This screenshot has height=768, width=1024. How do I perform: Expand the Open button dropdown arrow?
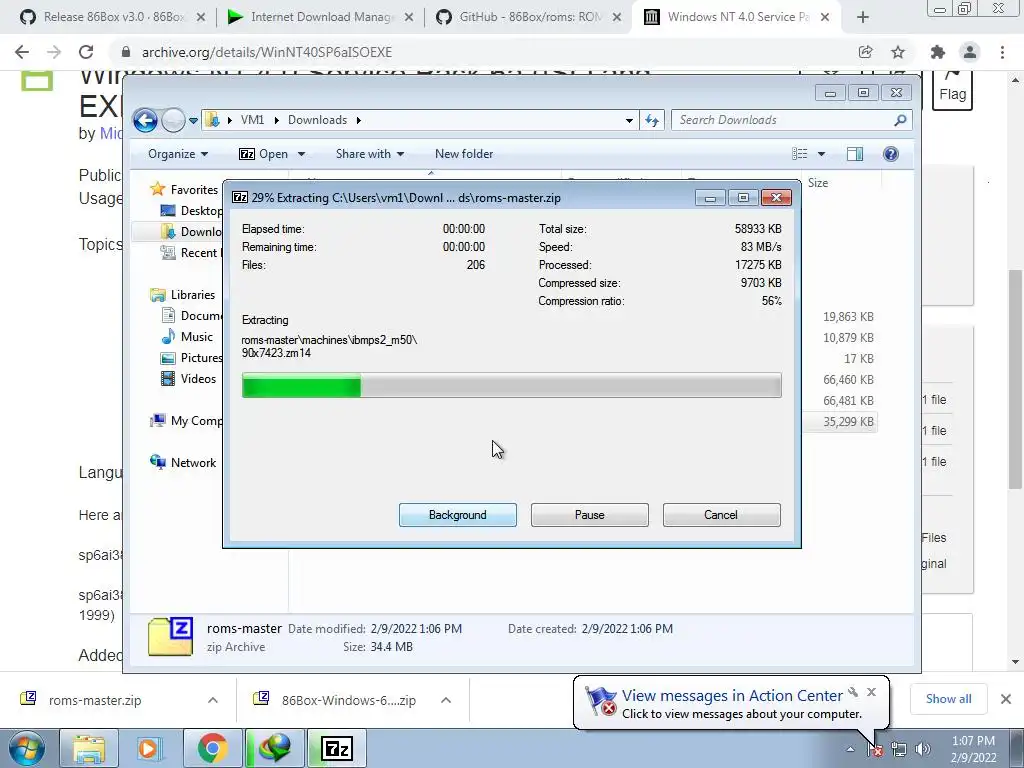(301, 154)
